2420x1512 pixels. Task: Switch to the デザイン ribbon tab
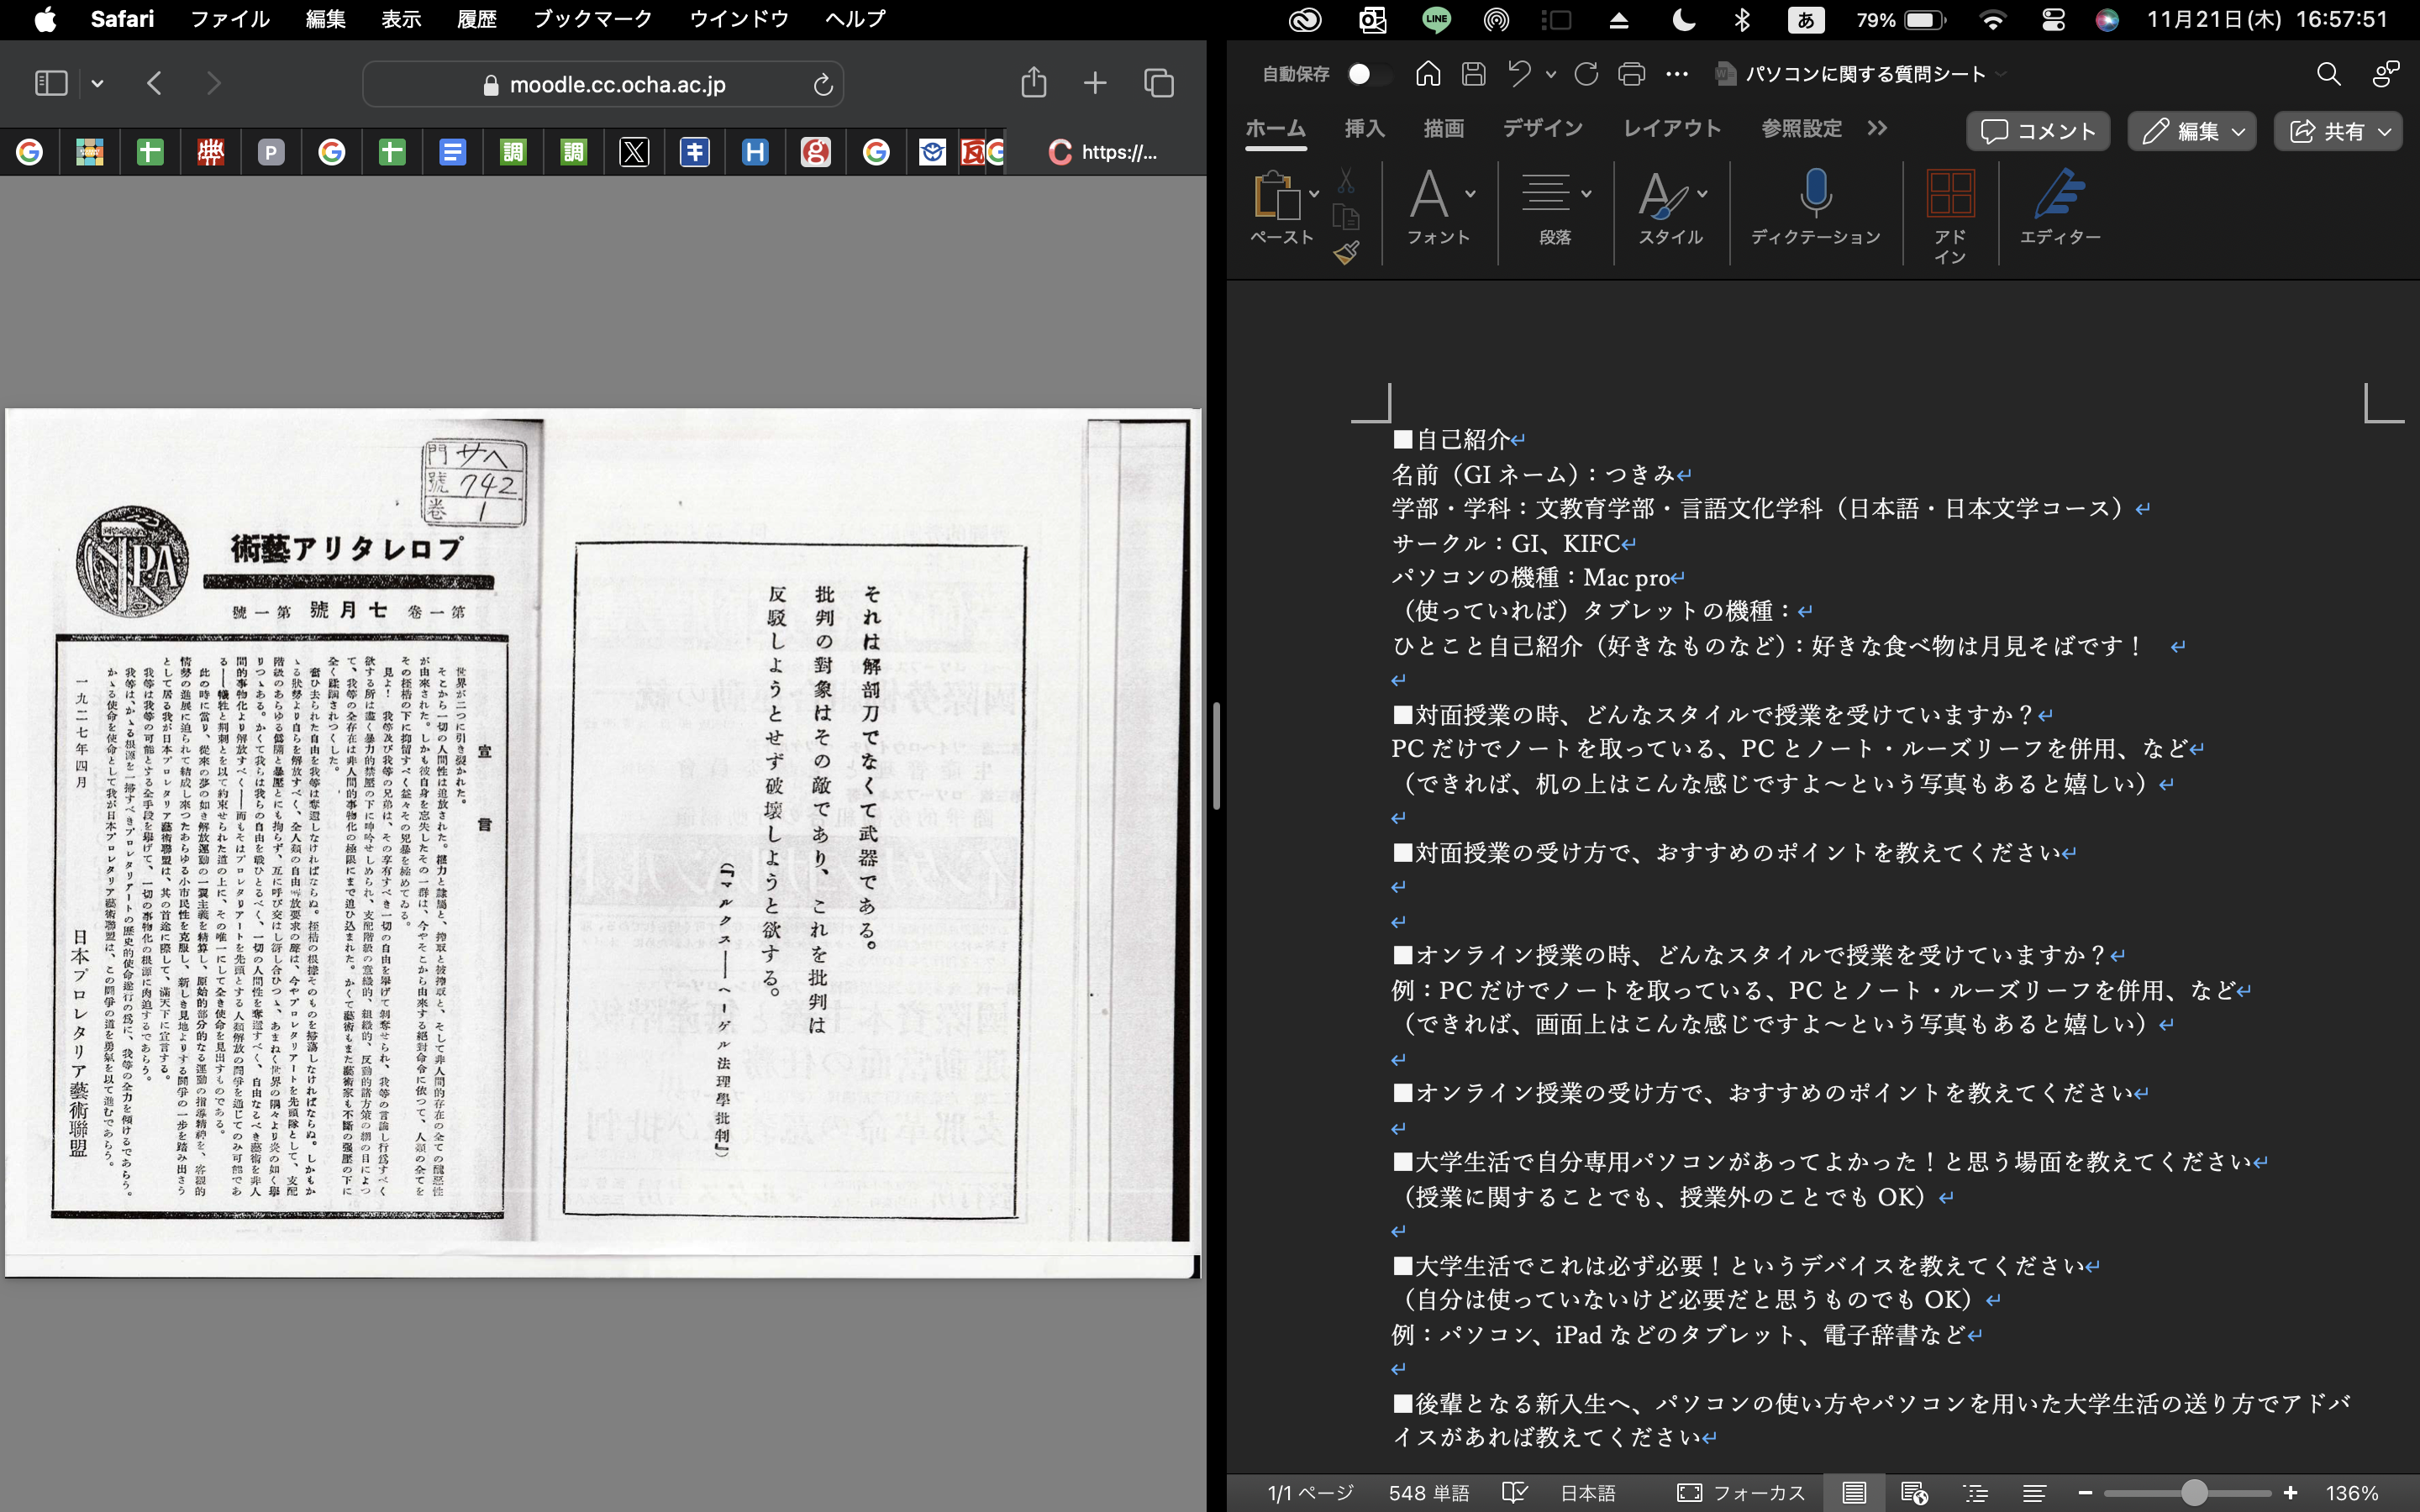(x=1542, y=129)
